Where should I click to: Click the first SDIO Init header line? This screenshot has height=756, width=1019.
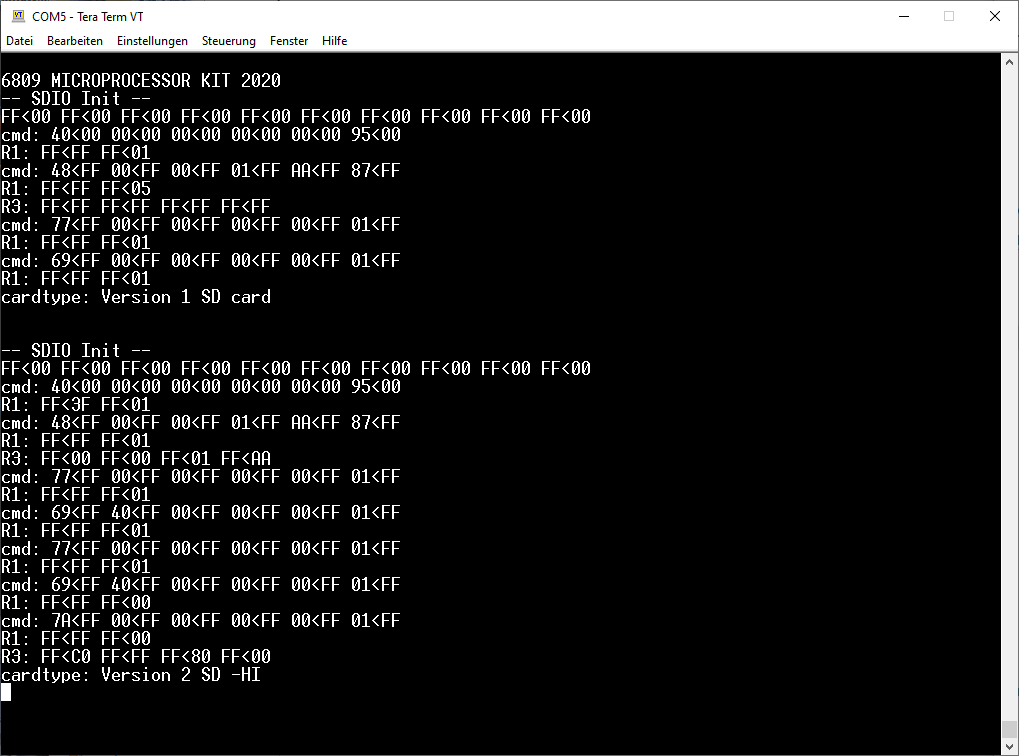pos(76,99)
